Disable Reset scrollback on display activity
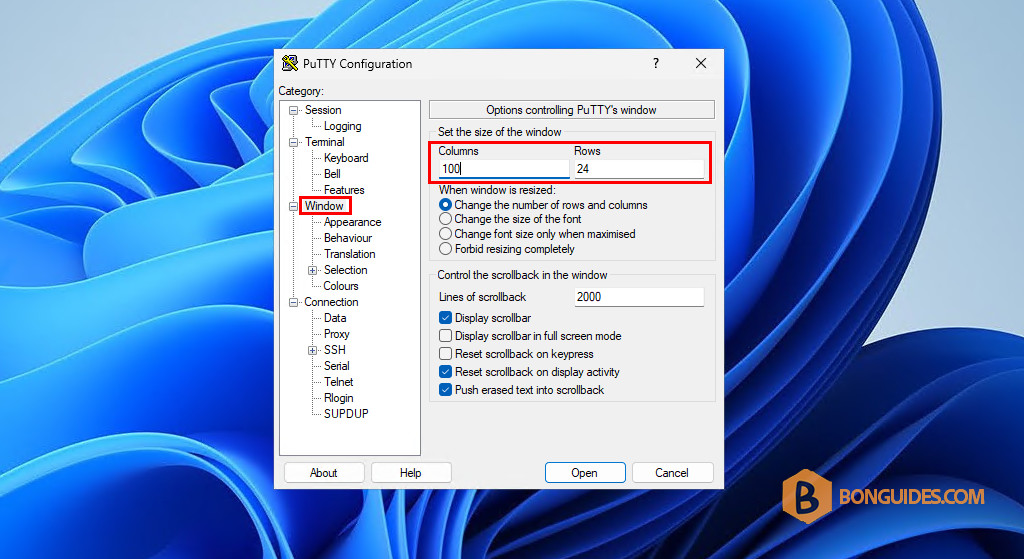This screenshot has width=1024, height=559. tap(445, 372)
